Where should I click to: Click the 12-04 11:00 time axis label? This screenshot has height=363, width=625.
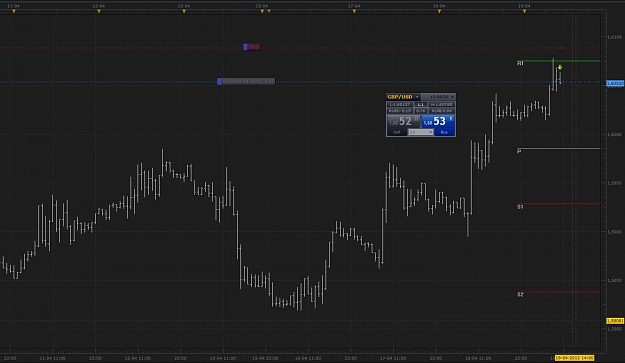coord(138,358)
